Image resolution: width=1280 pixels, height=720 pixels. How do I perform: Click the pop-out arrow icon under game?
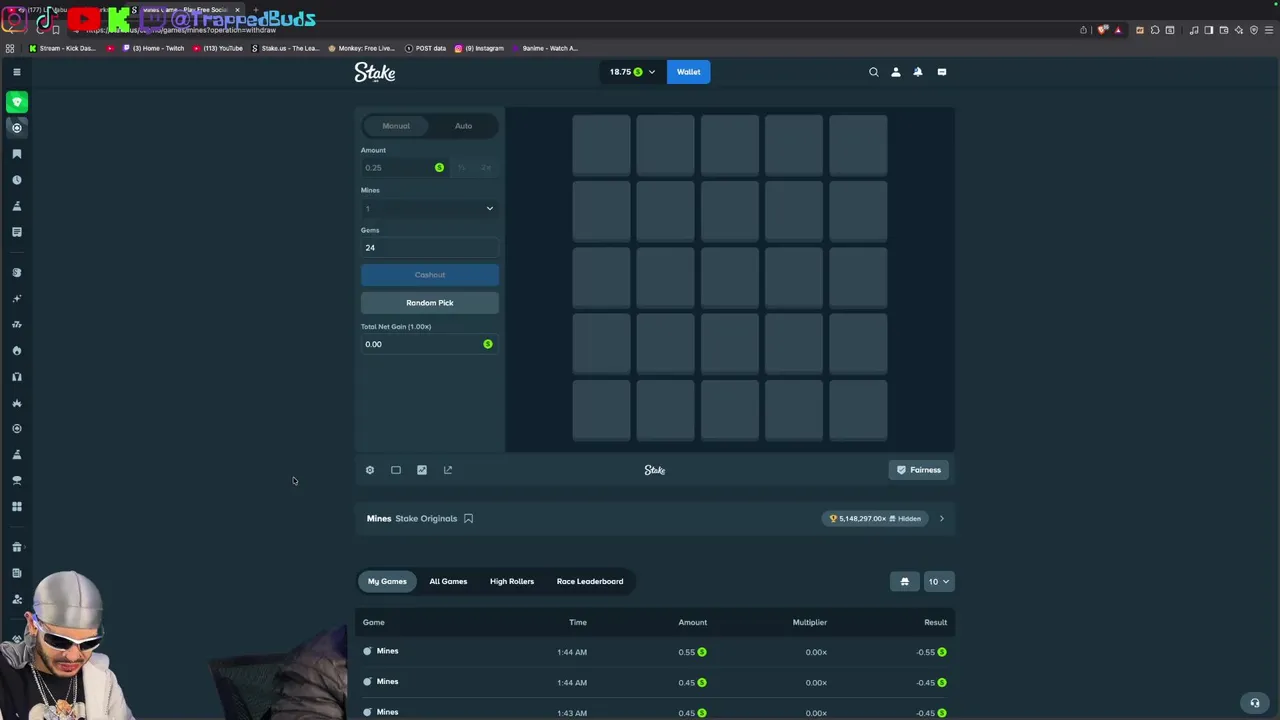click(x=448, y=470)
